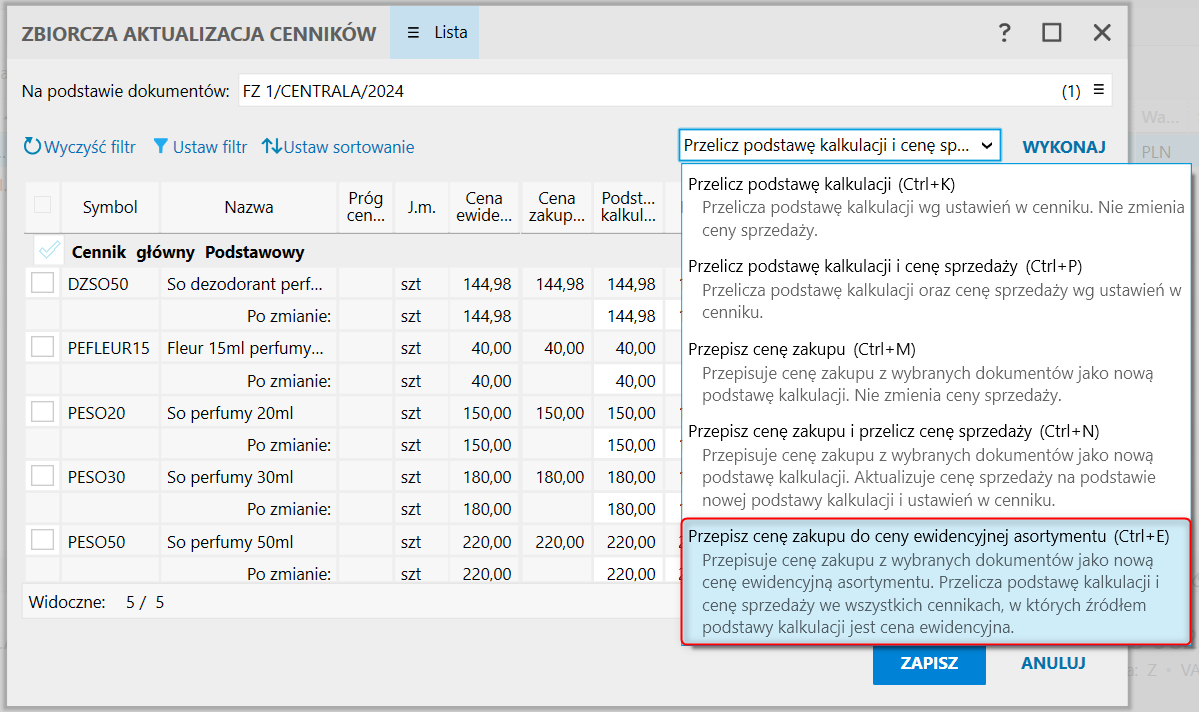Tick the checkbox for DZSO50 row

tap(42, 284)
